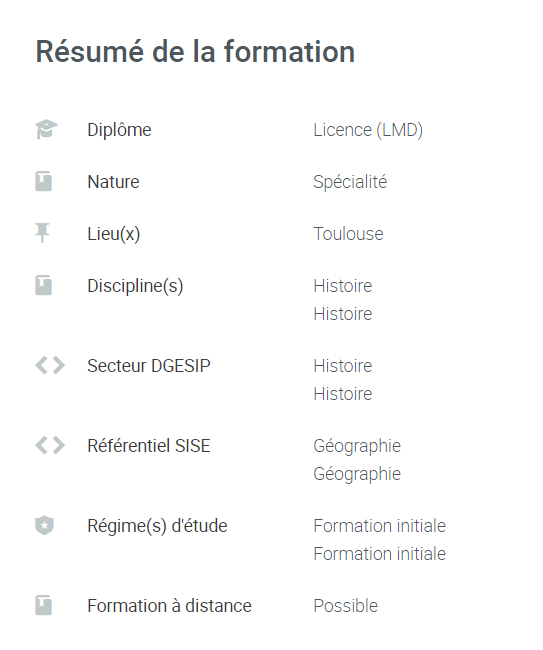This screenshot has width=543, height=650.
Task: Click the Licence (LMD) value
Action: 368,130
